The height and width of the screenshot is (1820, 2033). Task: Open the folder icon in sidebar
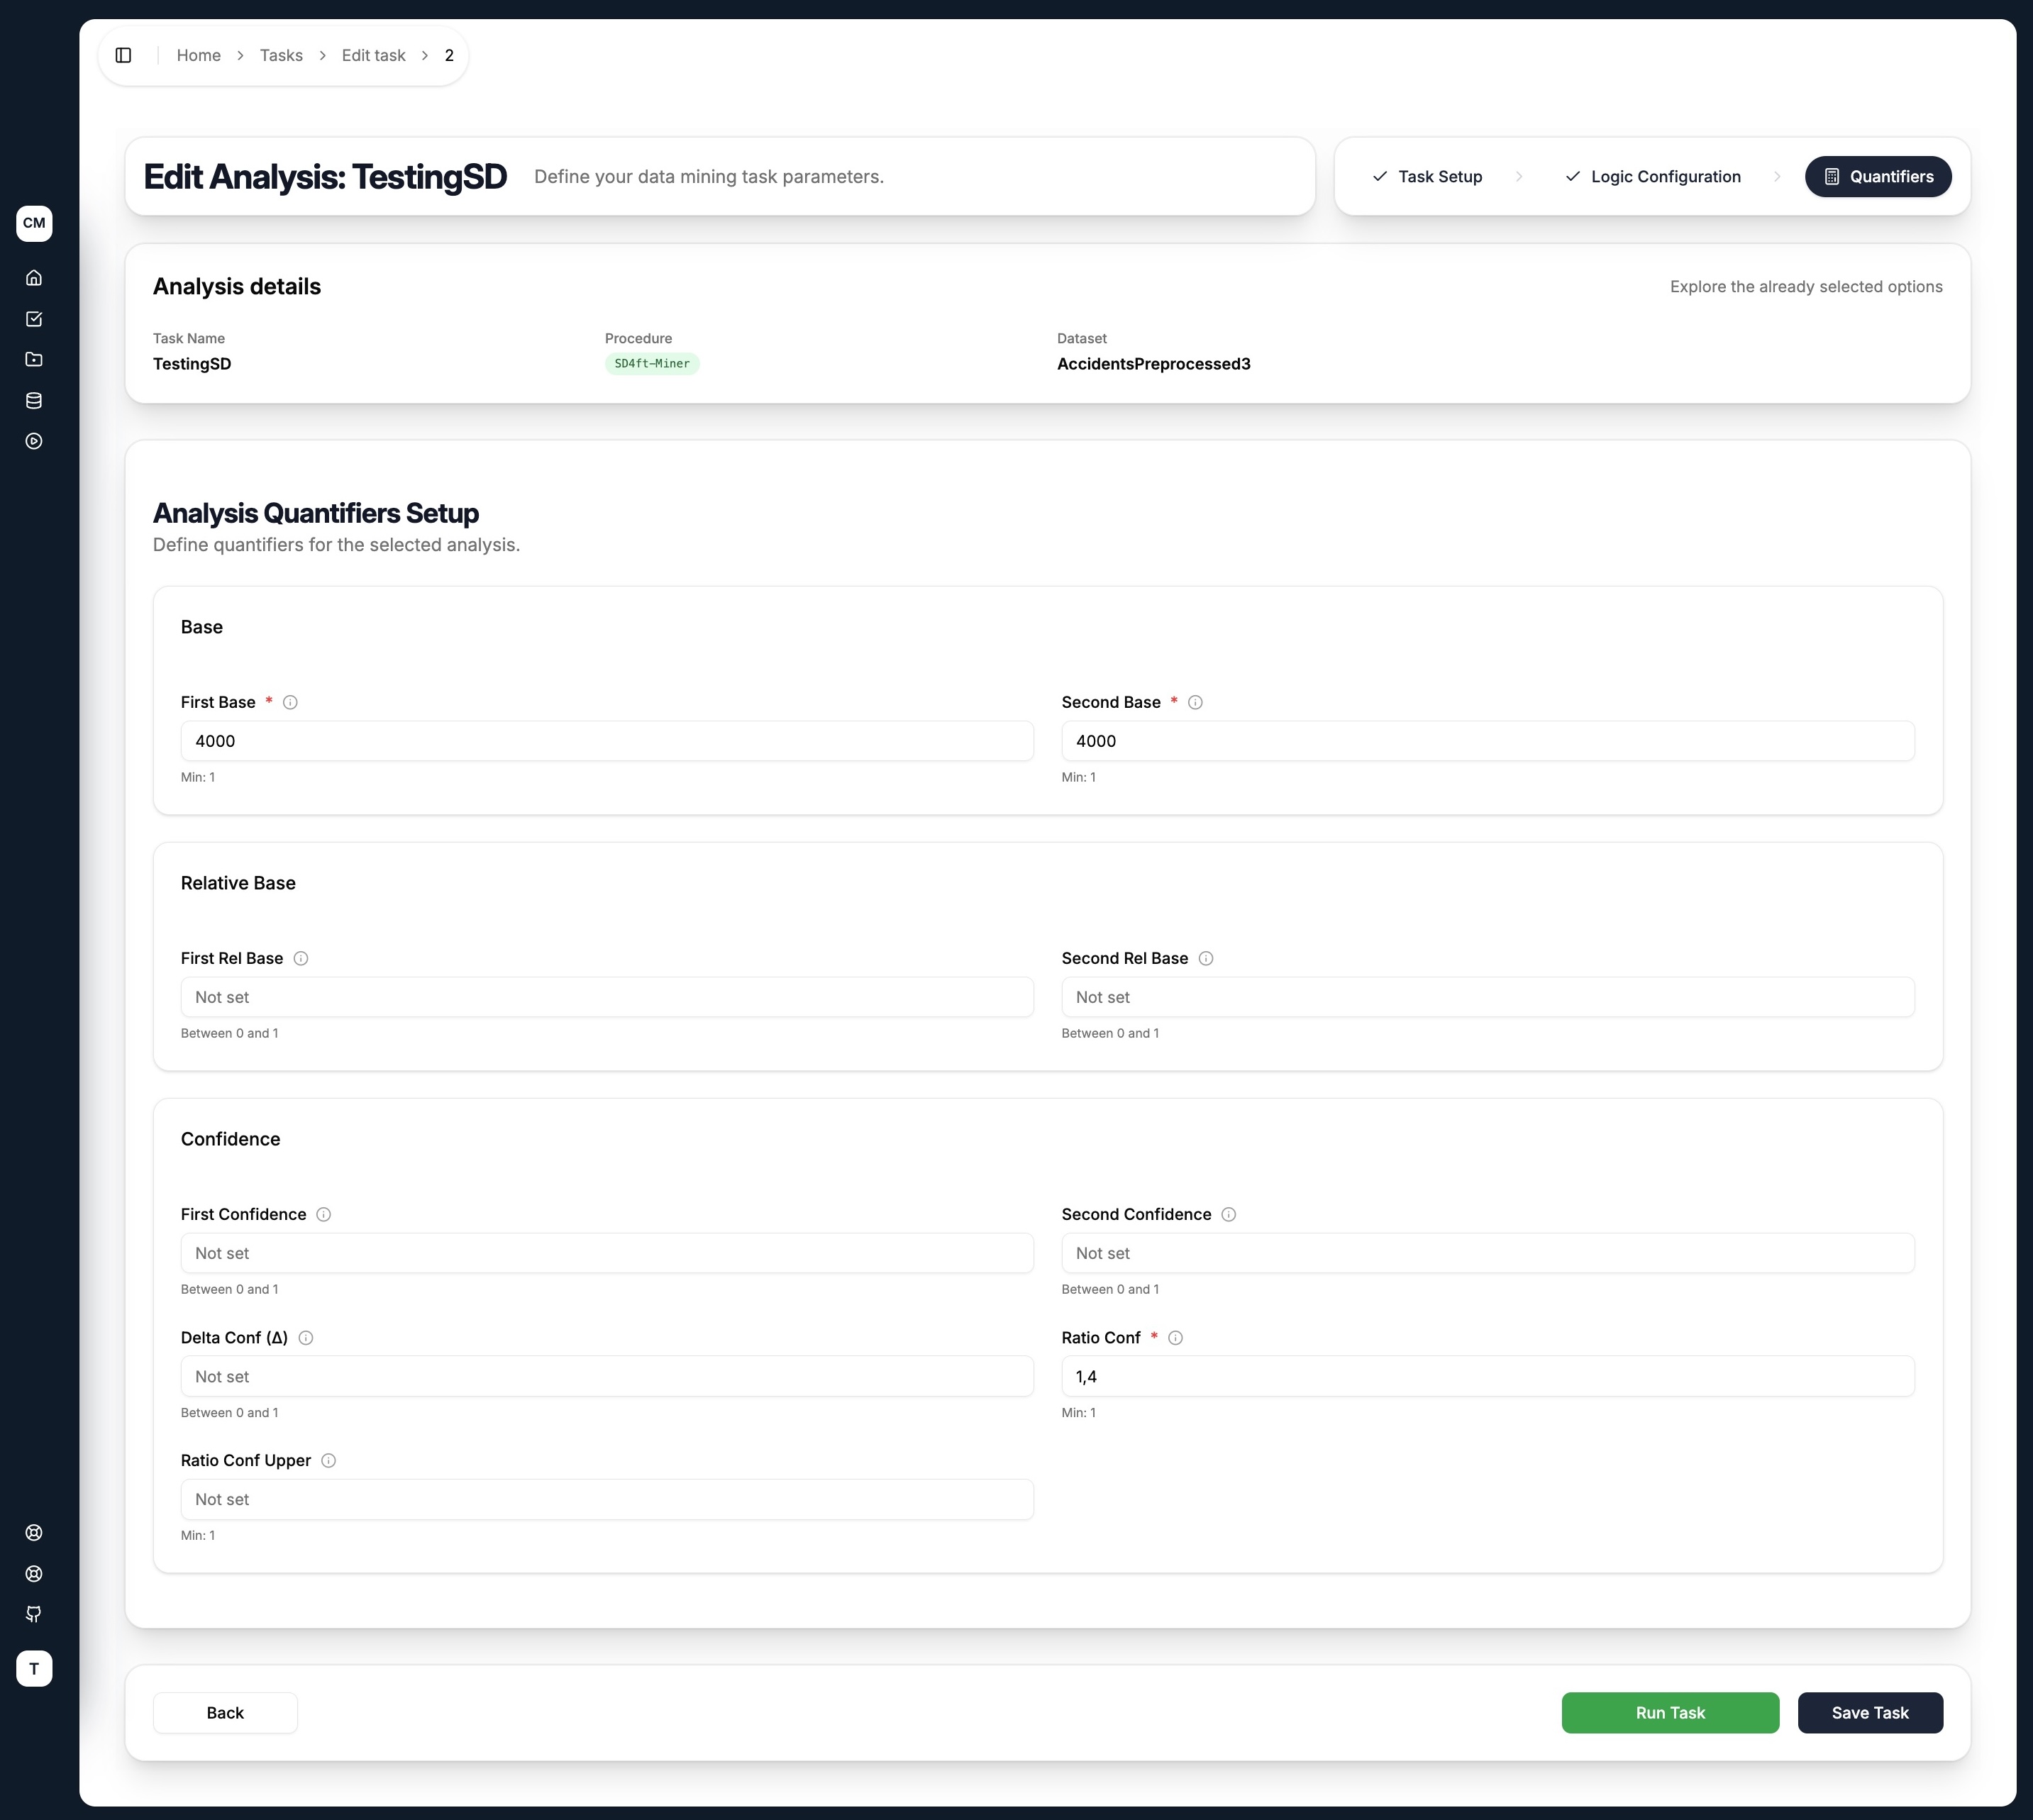pos(34,360)
